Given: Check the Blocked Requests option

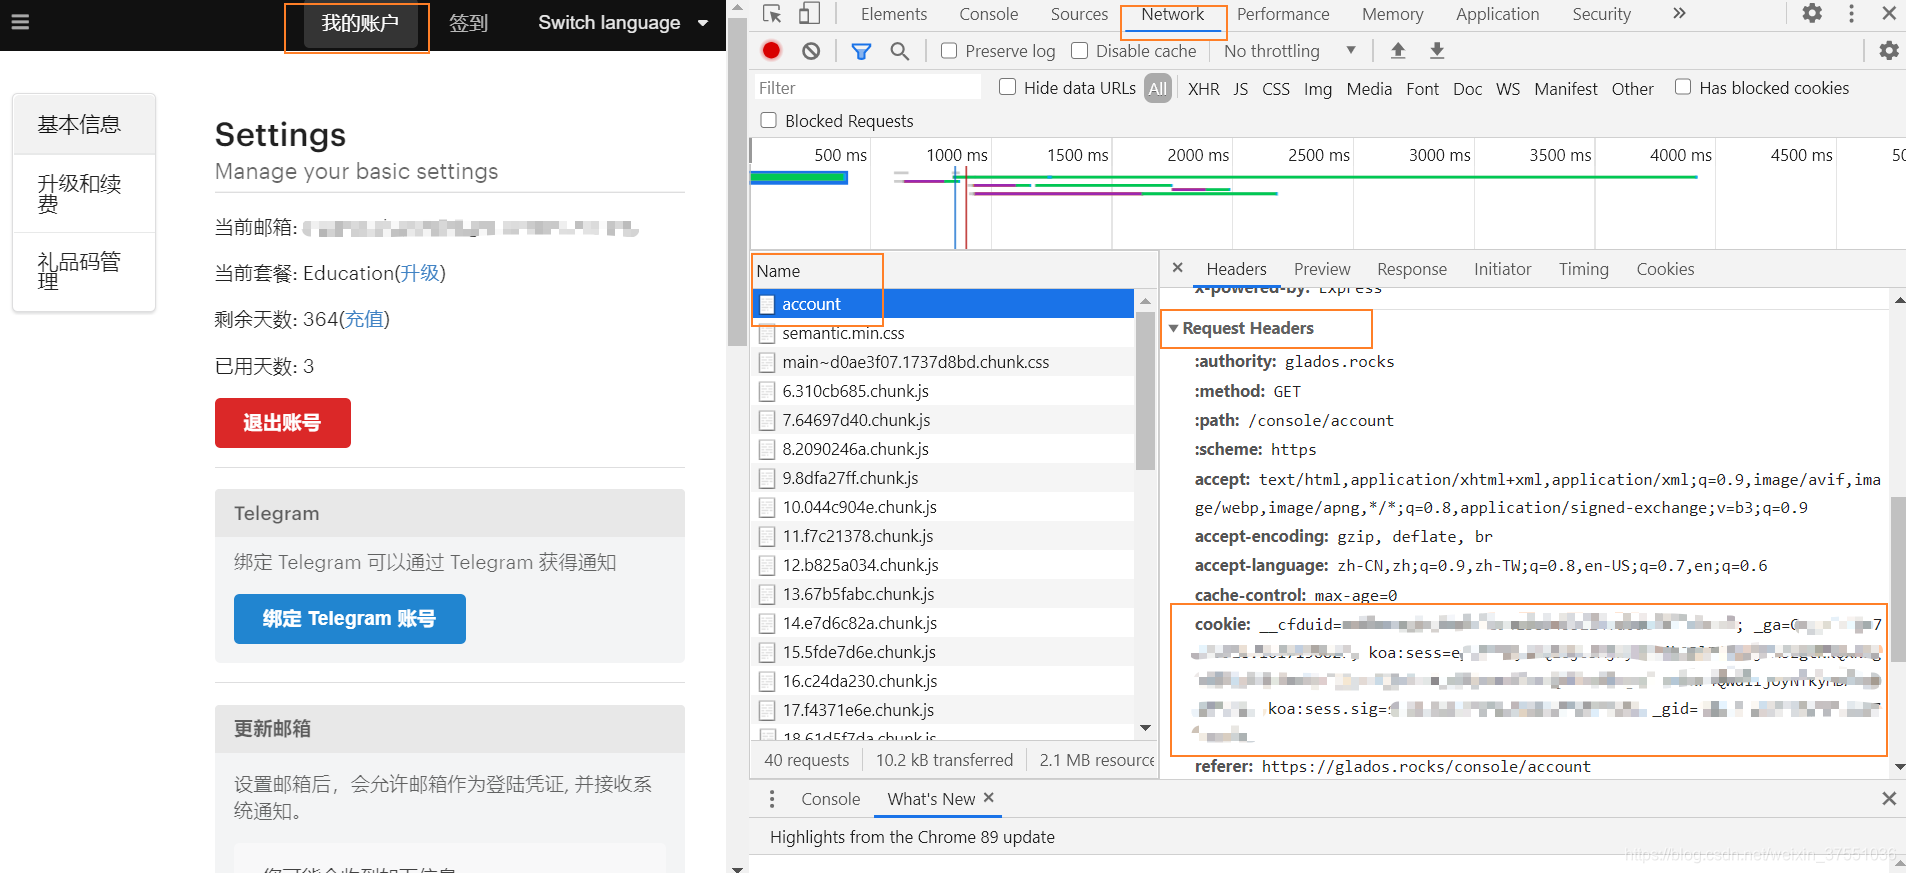Looking at the screenshot, I should pyautogui.click(x=768, y=120).
